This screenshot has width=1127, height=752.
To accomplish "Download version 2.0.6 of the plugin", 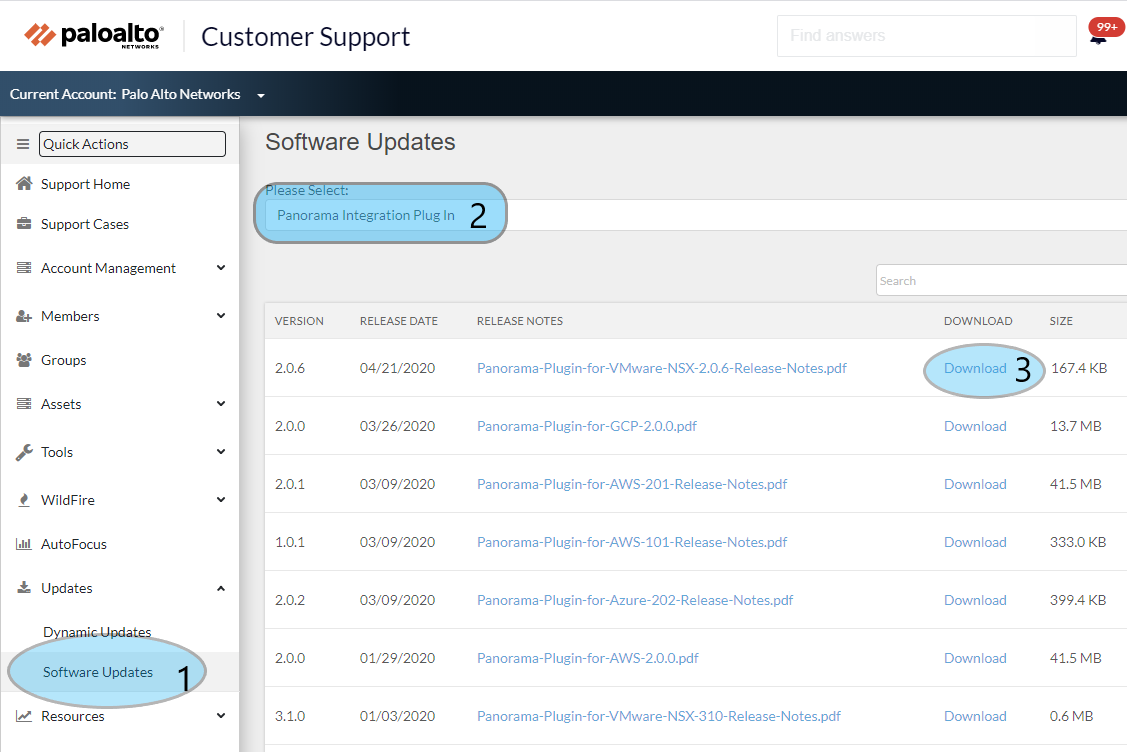I will click(975, 368).
